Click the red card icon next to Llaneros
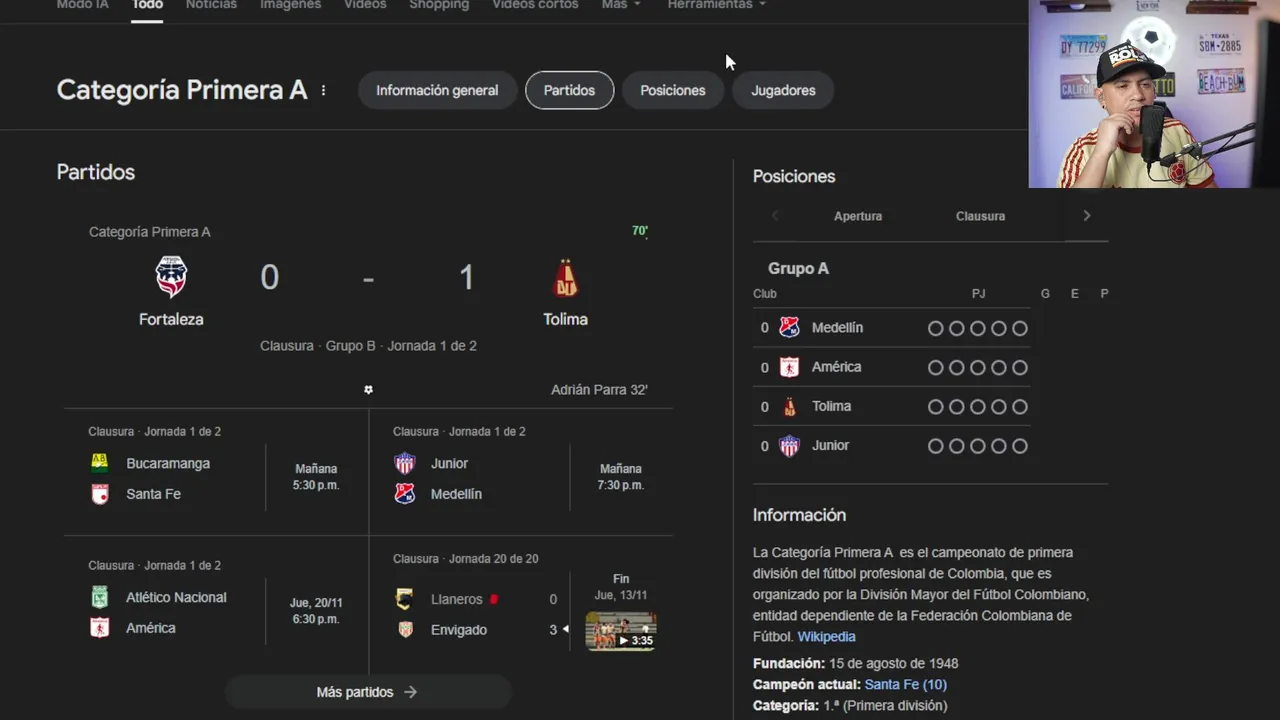 (494, 599)
